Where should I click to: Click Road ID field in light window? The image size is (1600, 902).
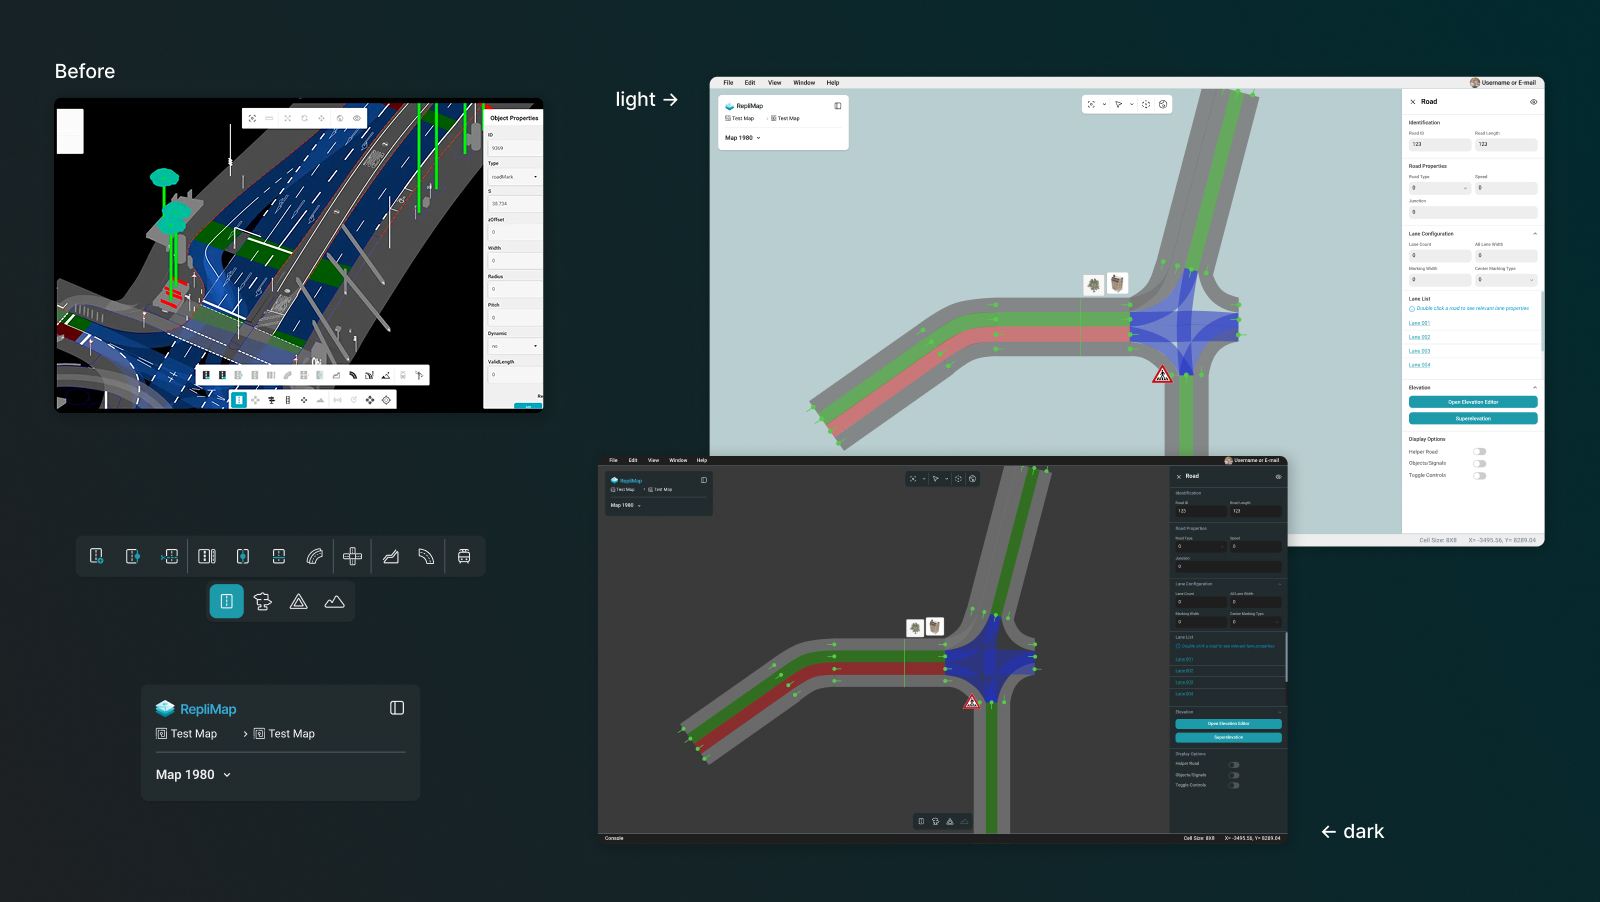point(1440,144)
